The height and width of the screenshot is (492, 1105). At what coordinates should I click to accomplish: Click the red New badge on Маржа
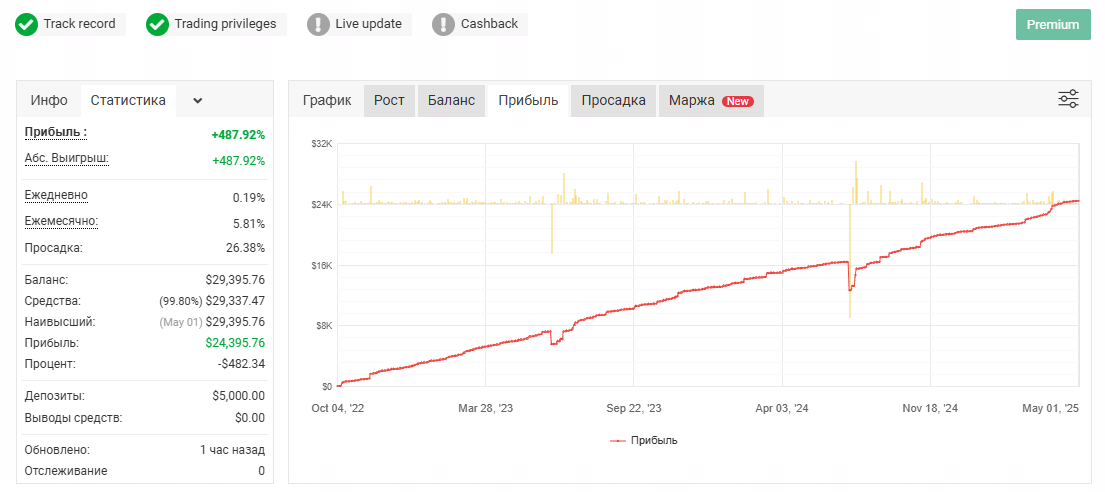coord(738,101)
